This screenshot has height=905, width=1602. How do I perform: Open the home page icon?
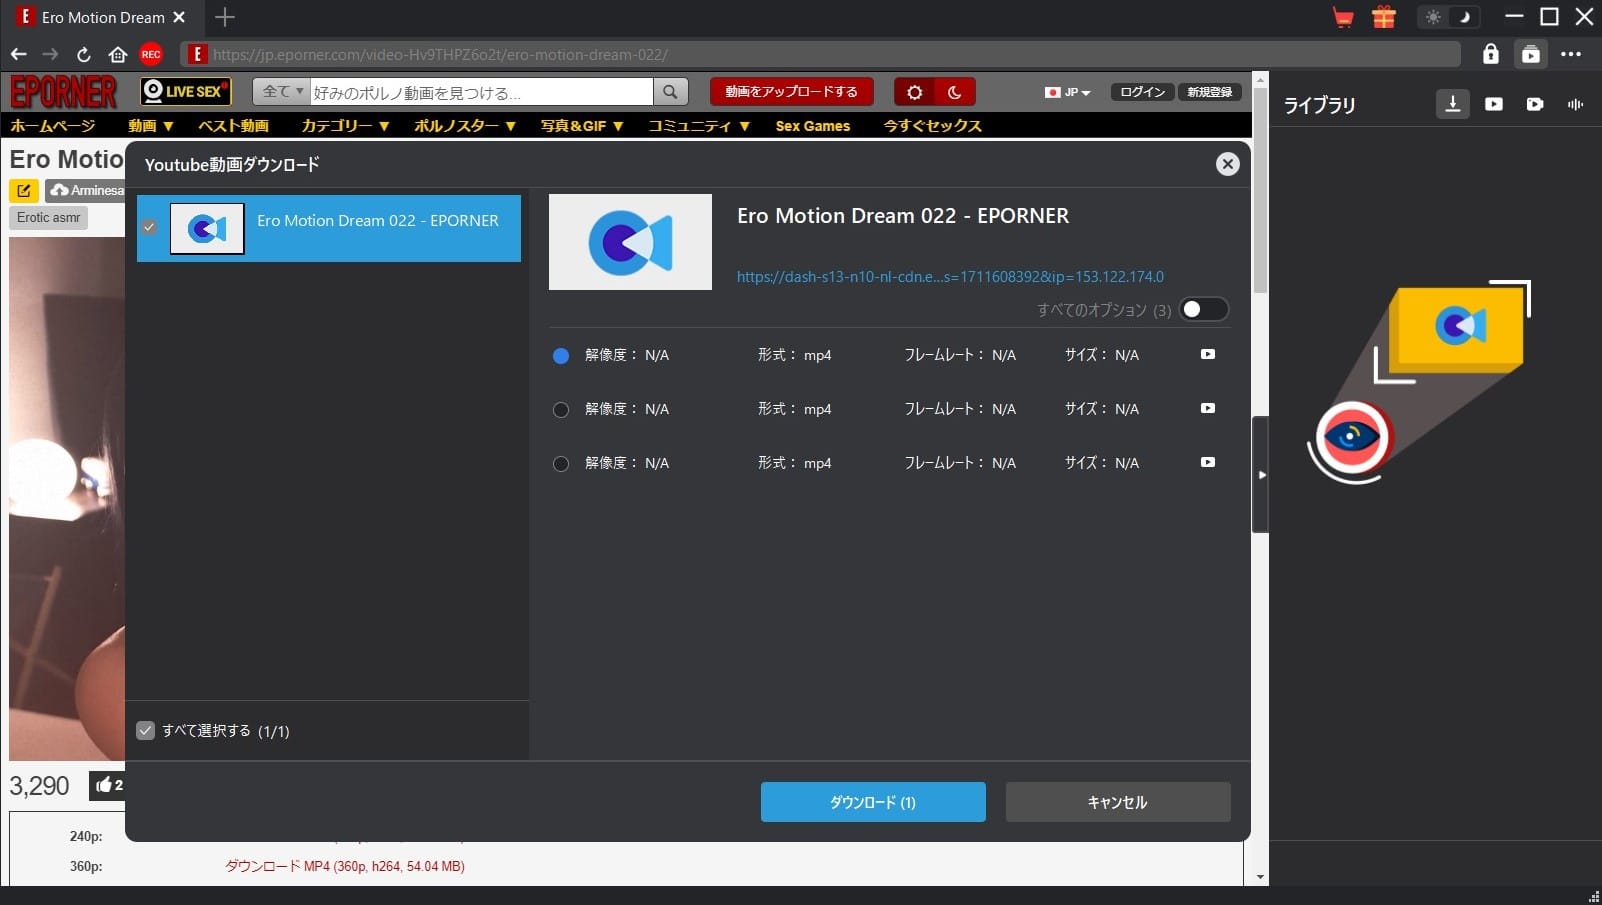click(x=118, y=54)
